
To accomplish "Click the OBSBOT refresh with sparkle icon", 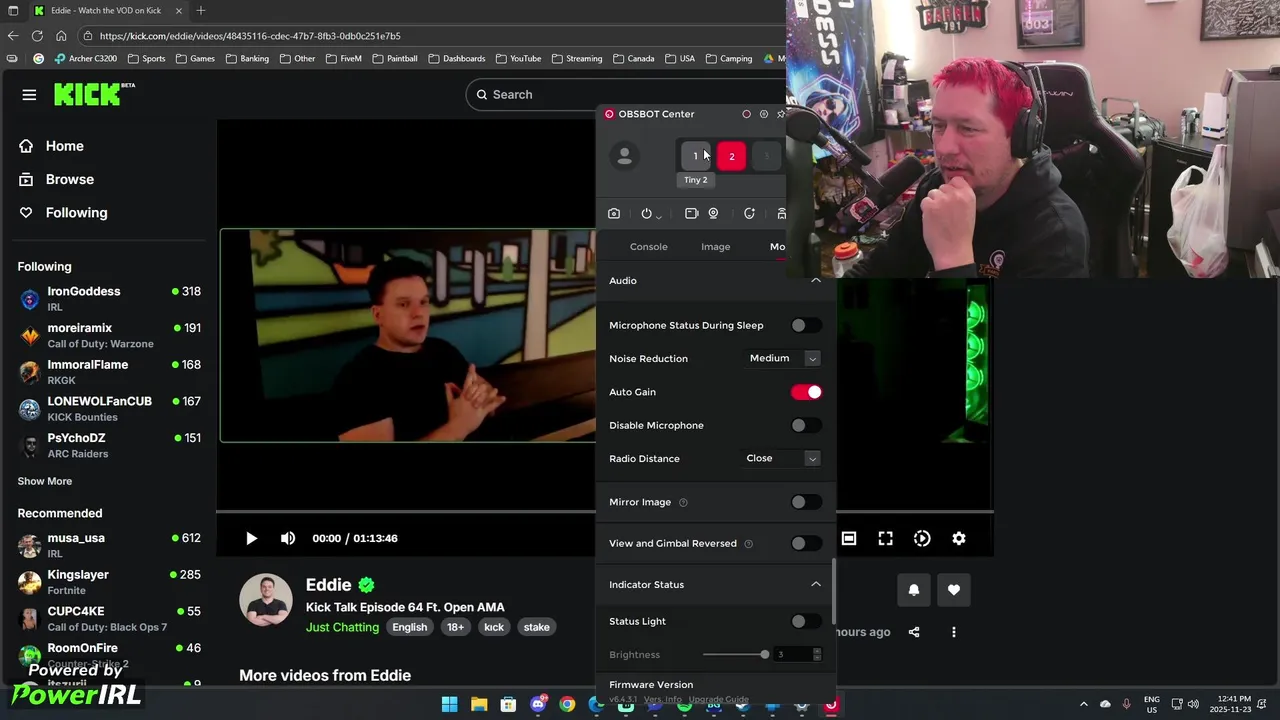I will click(749, 214).
